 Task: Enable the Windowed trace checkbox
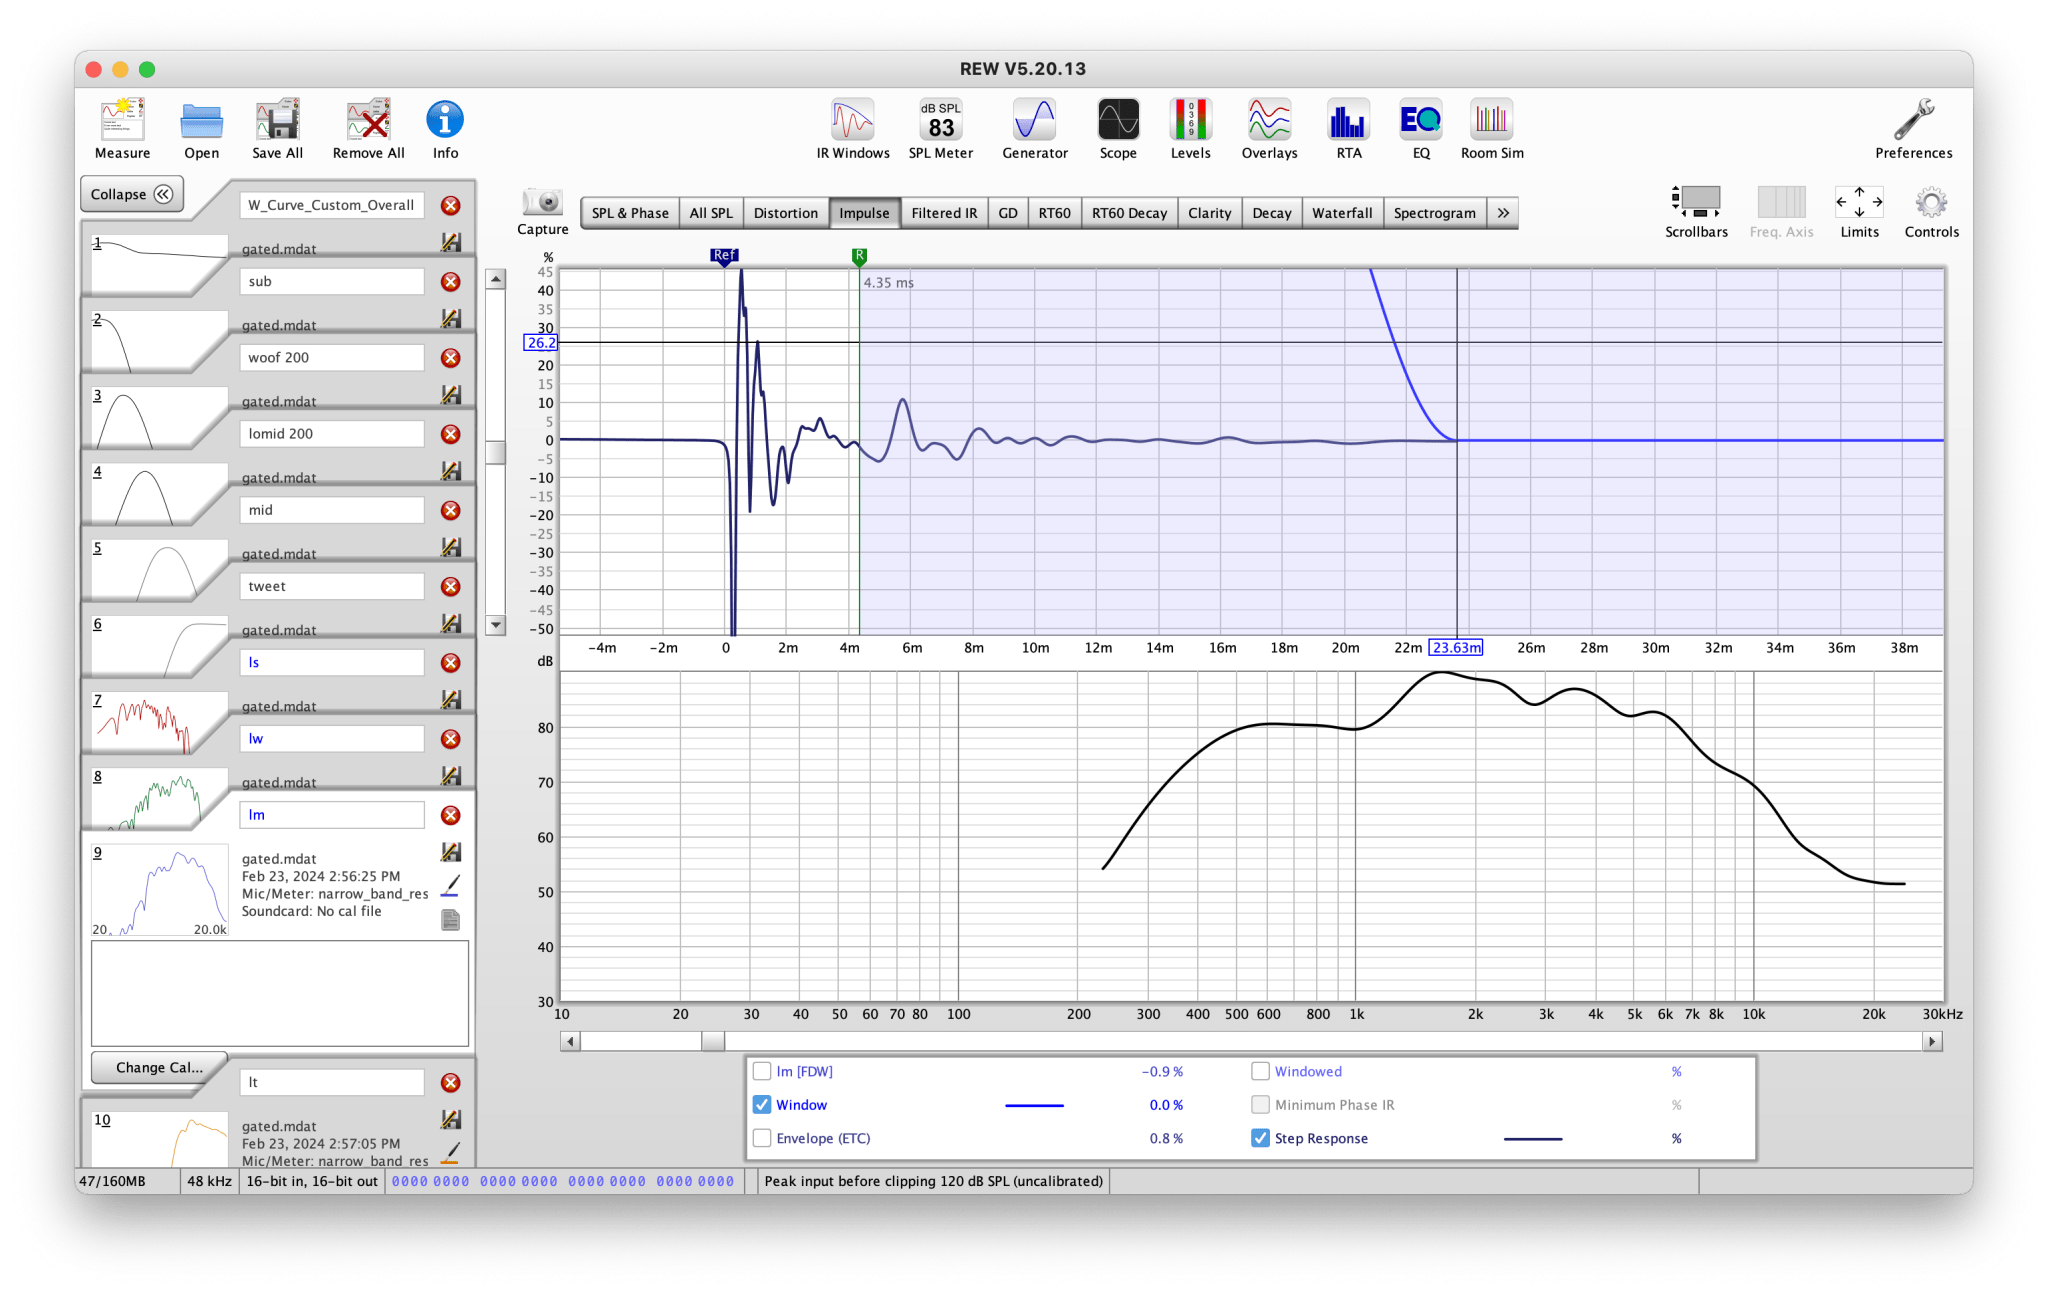pos(1260,1071)
